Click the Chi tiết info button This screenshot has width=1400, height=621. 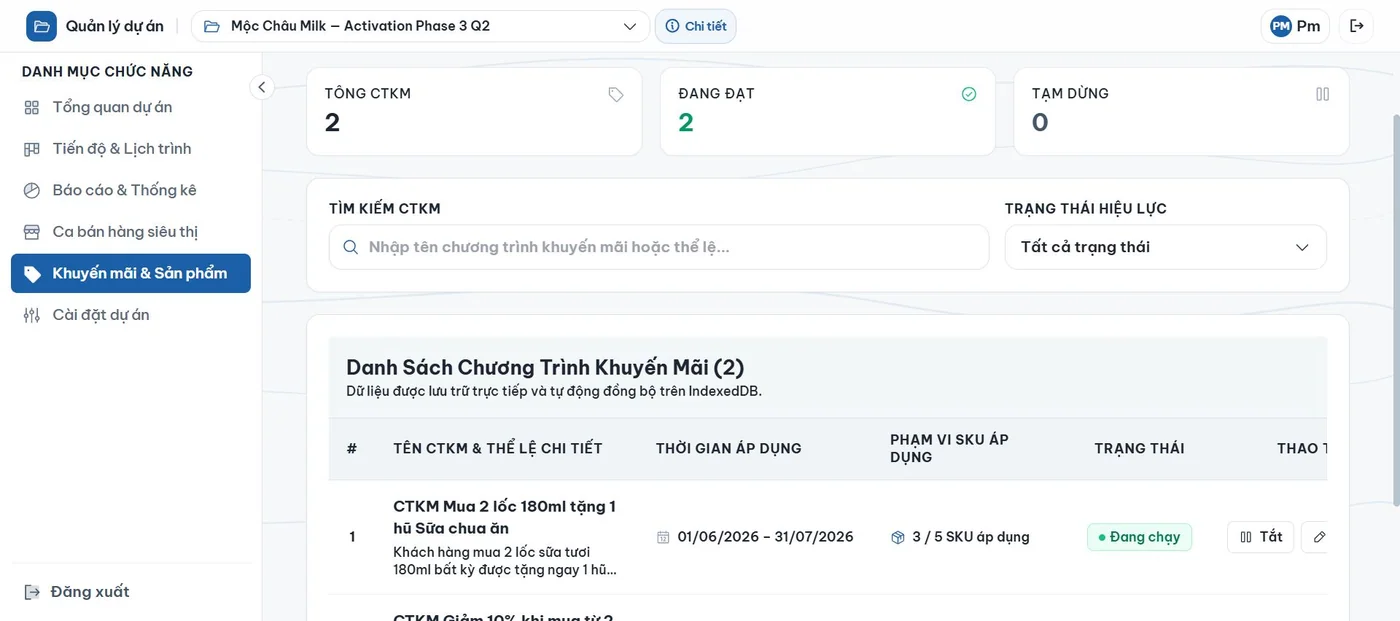[x=696, y=26]
